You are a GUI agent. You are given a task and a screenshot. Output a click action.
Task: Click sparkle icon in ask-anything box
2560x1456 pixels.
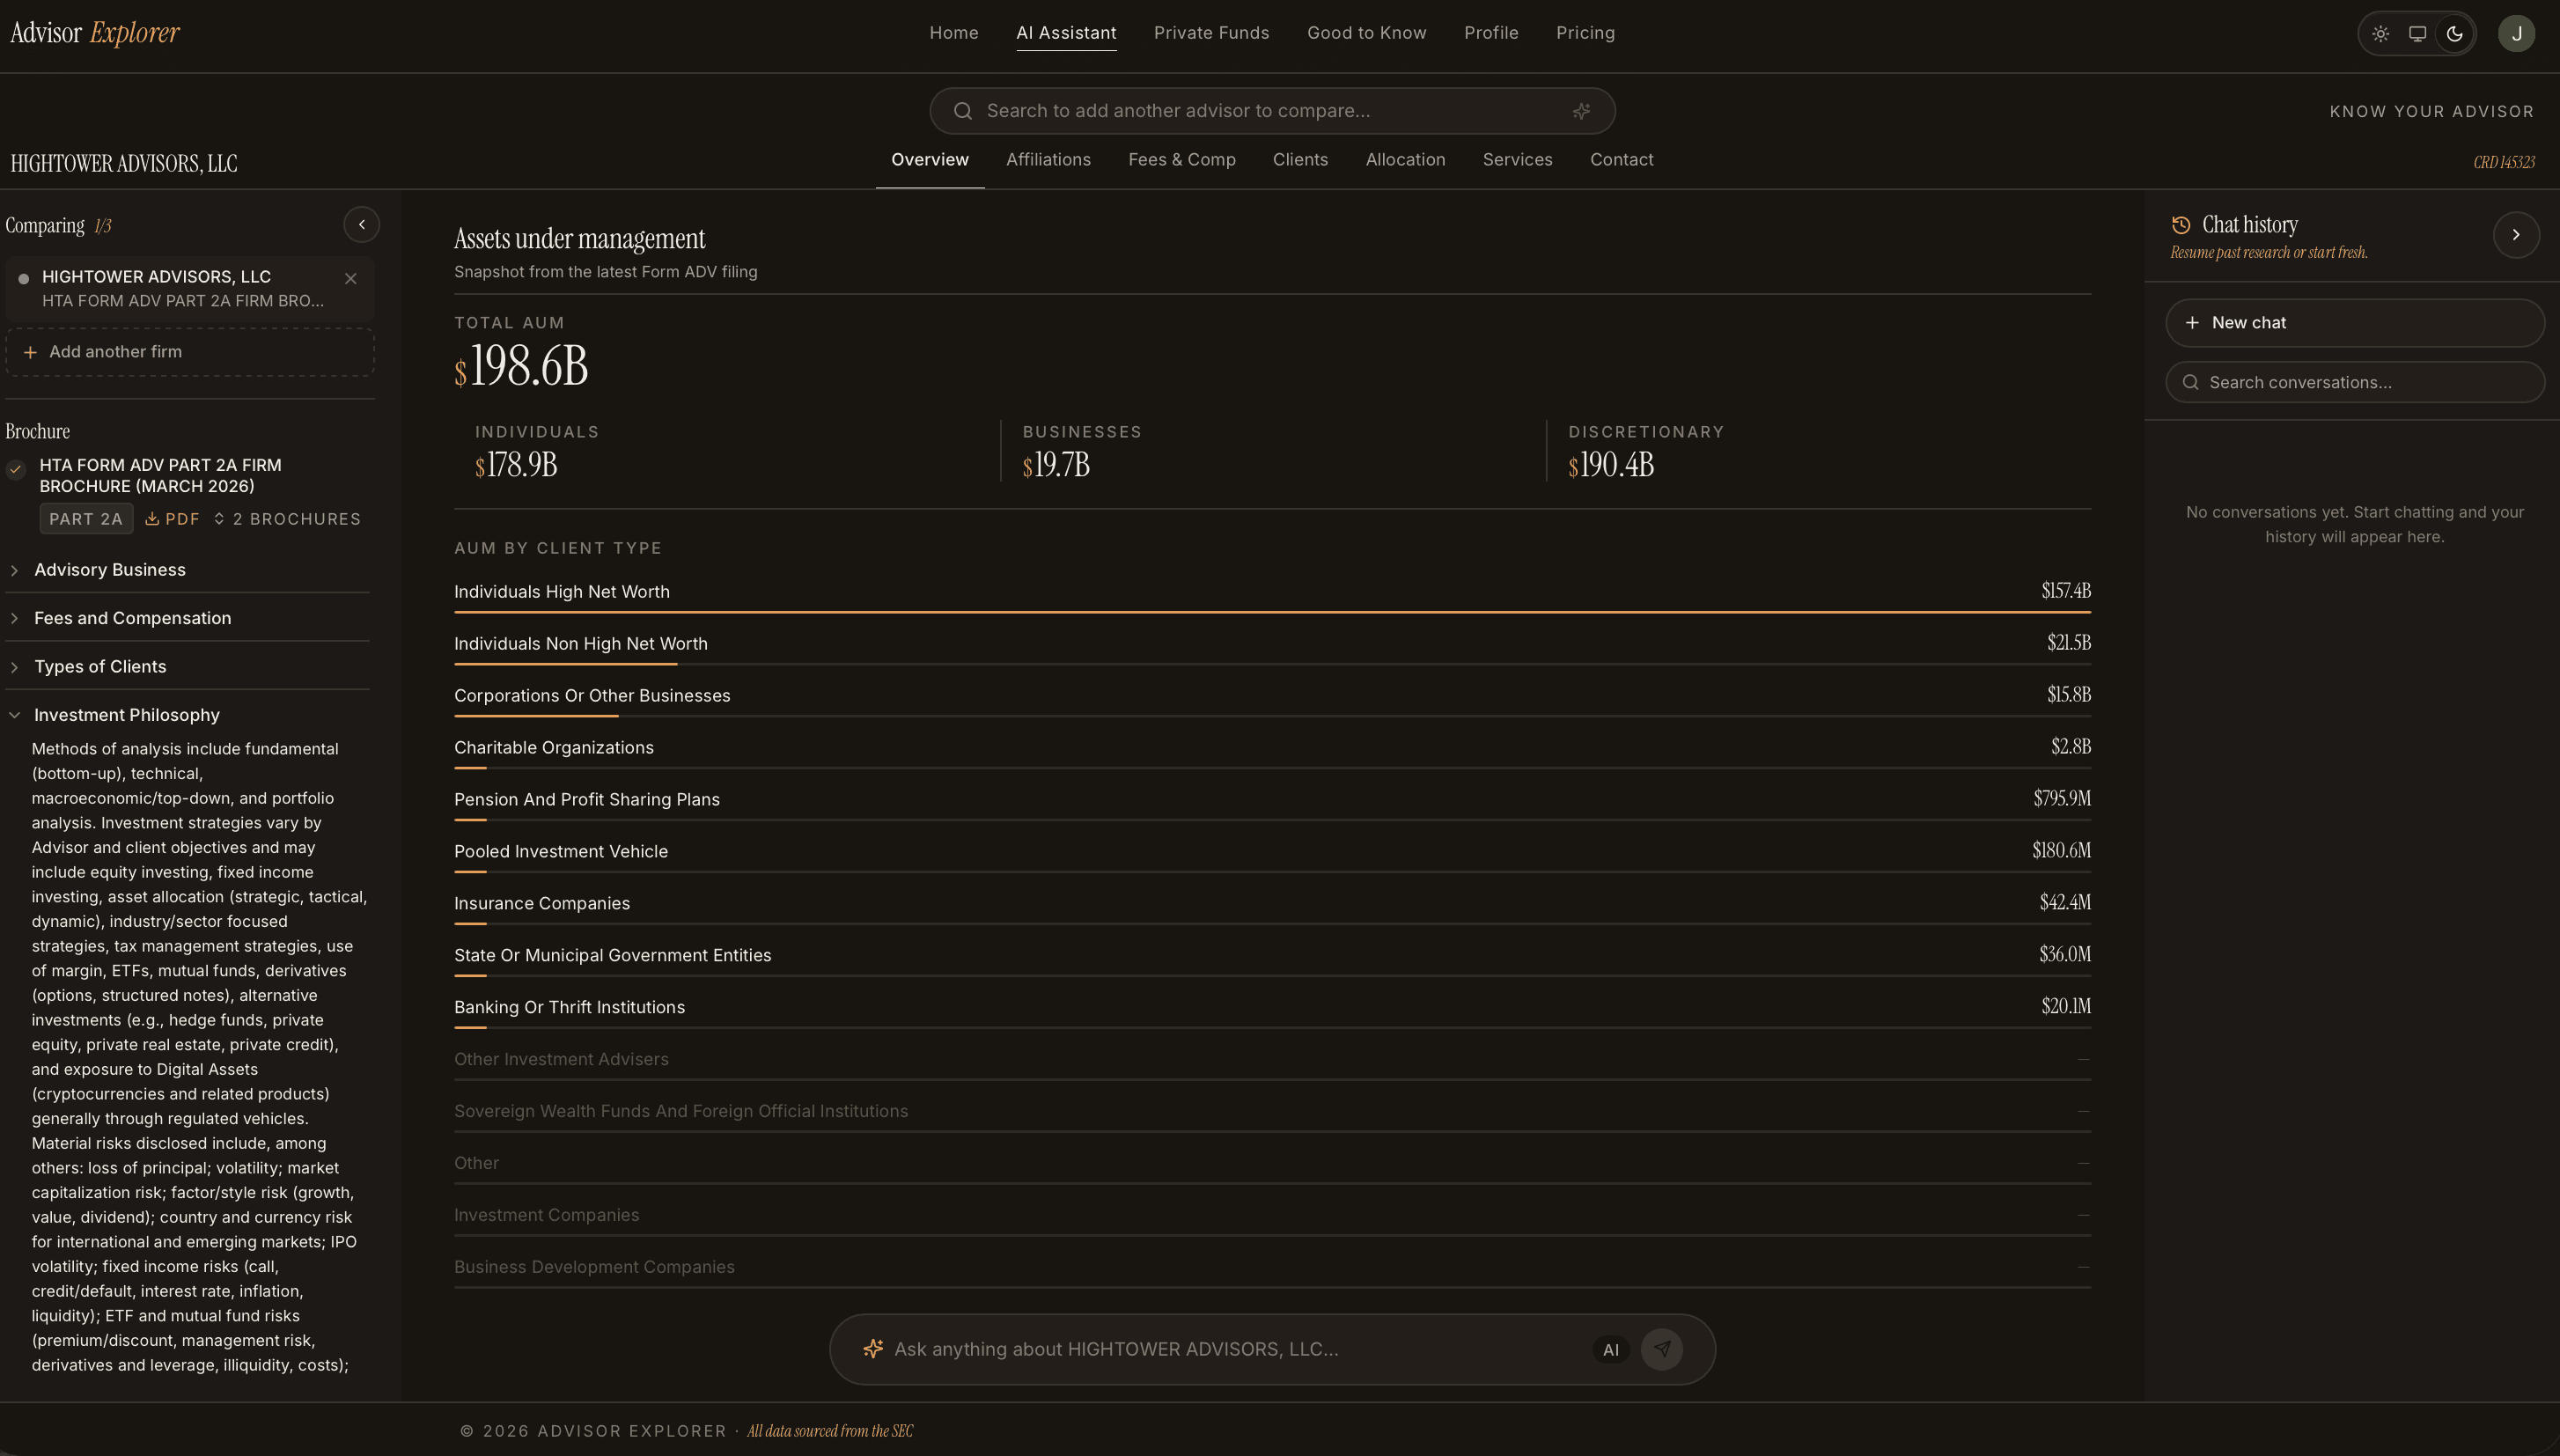(872, 1349)
